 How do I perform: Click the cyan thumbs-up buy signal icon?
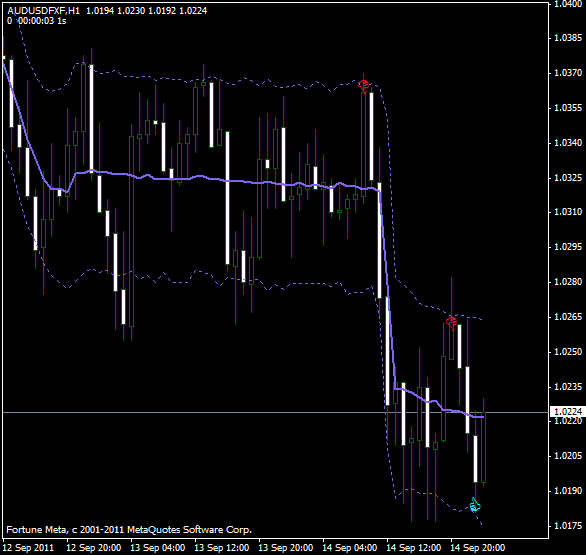475,505
